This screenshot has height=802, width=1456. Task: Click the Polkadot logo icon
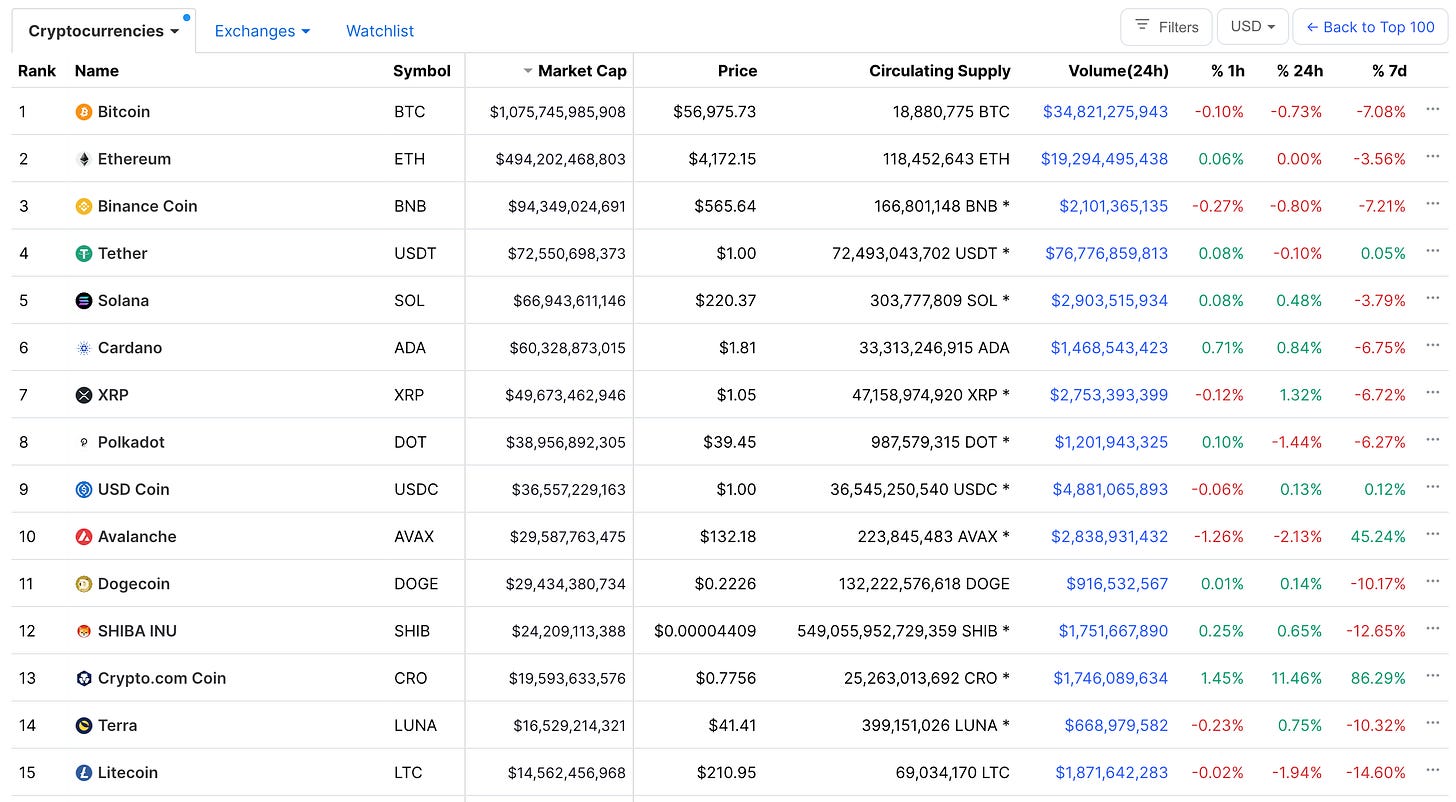pyautogui.click(x=84, y=442)
